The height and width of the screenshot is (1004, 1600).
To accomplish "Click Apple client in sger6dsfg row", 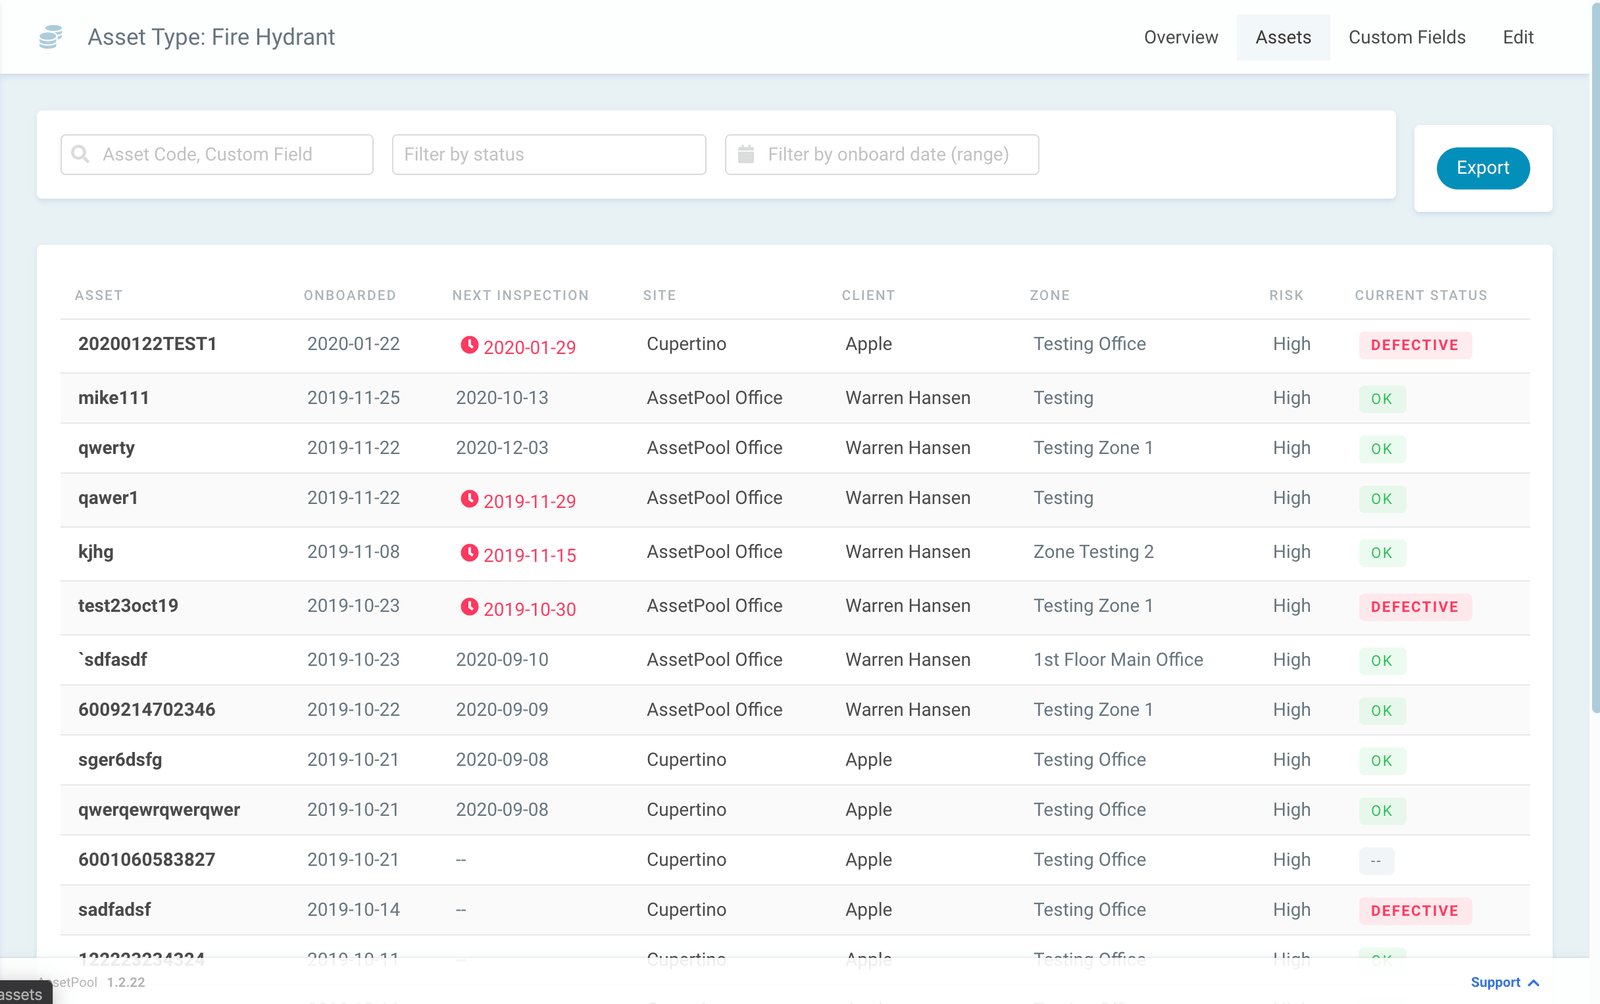I will (x=868, y=760).
